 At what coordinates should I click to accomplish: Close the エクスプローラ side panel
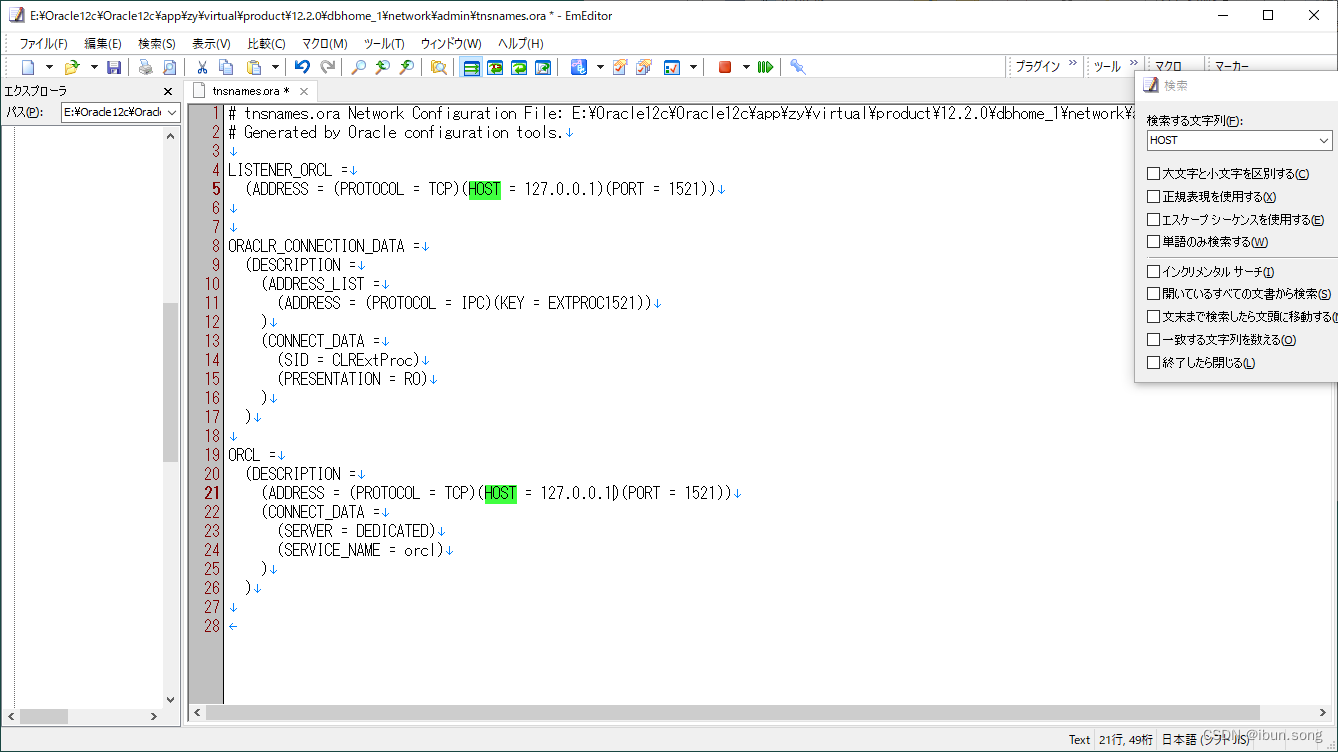pos(168,91)
